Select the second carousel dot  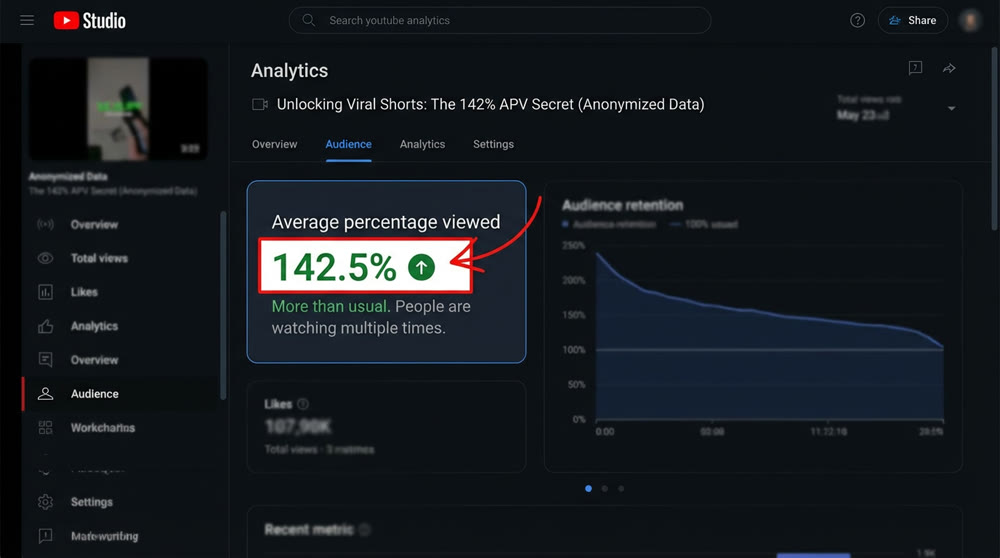(605, 488)
